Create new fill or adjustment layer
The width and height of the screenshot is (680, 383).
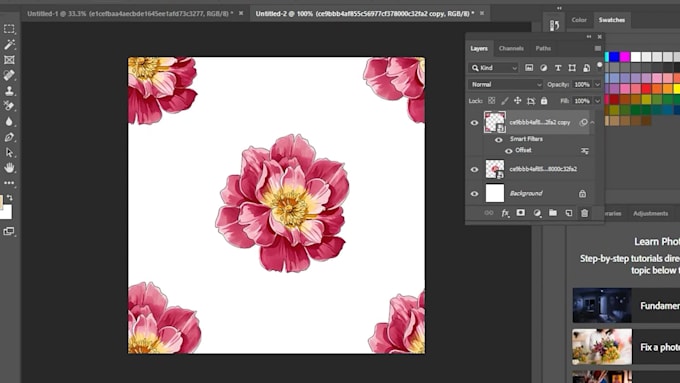[x=537, y=213]
